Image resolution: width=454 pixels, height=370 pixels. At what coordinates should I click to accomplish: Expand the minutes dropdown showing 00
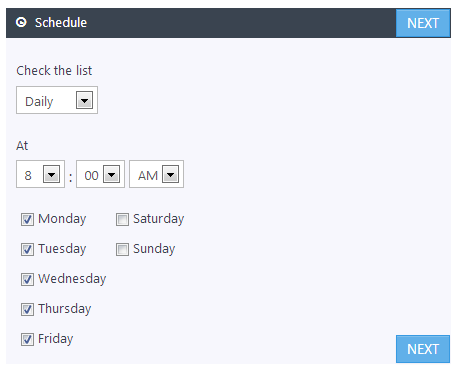click(x=111, y=174)
